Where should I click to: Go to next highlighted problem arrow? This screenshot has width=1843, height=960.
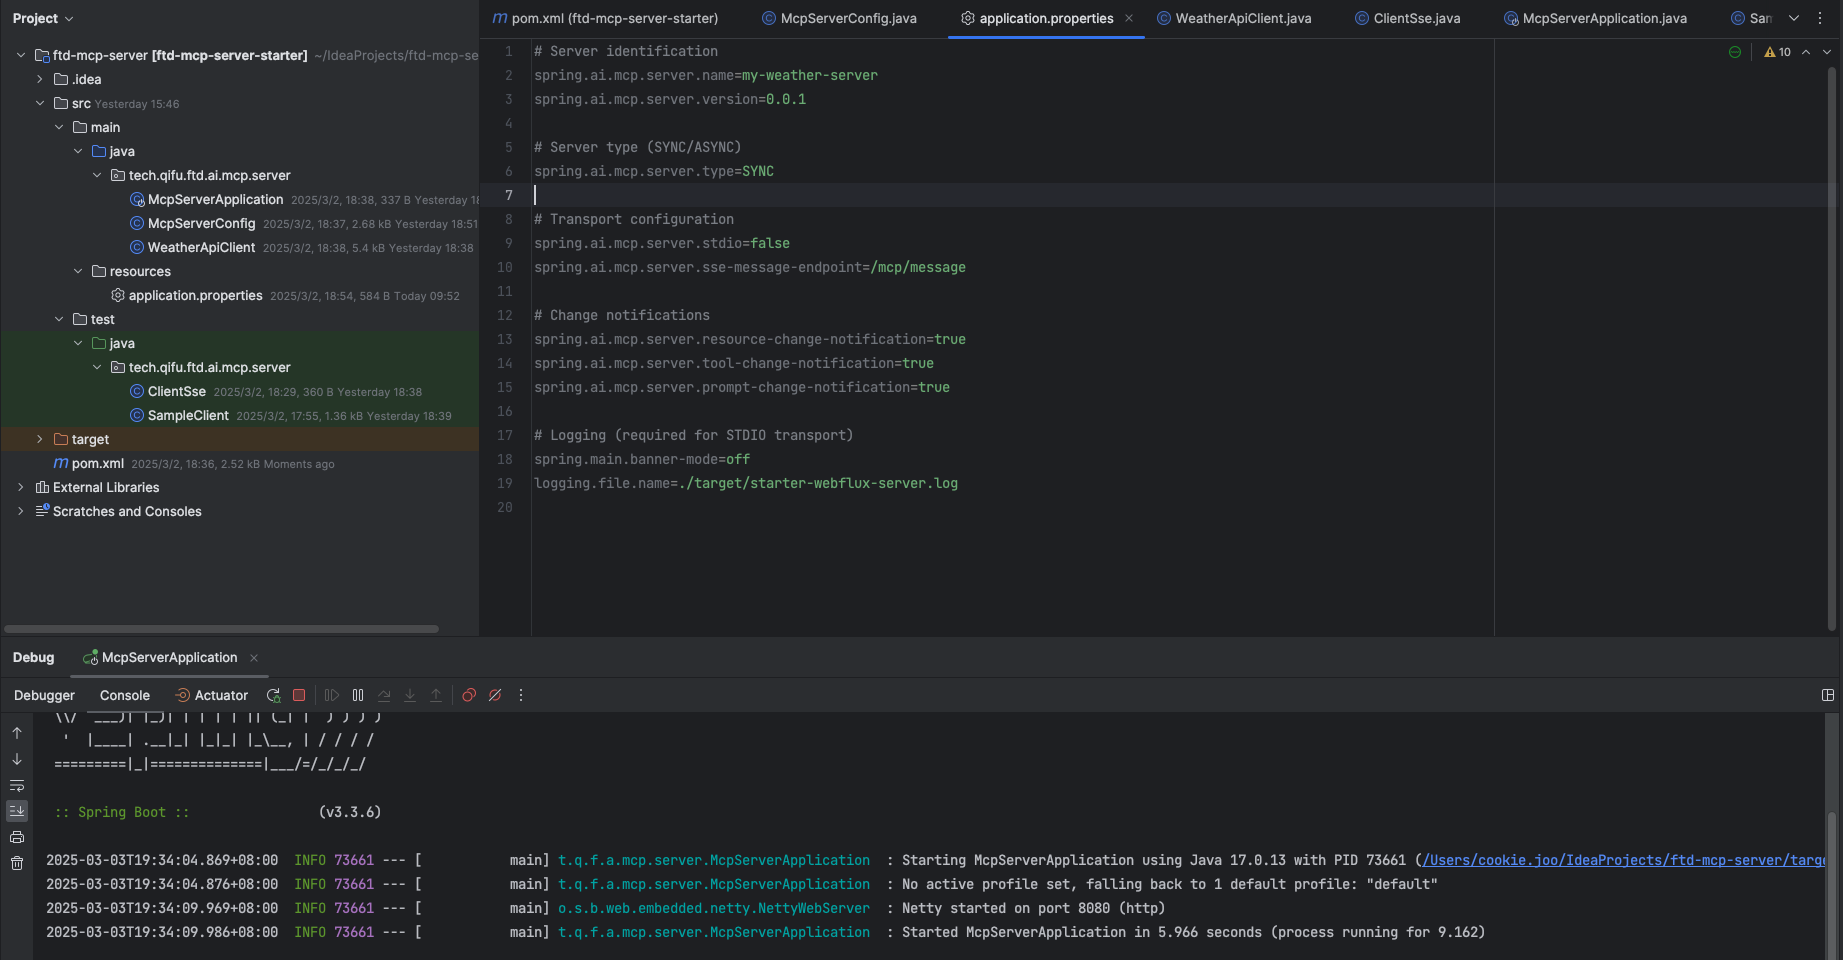click(1827, 52)
